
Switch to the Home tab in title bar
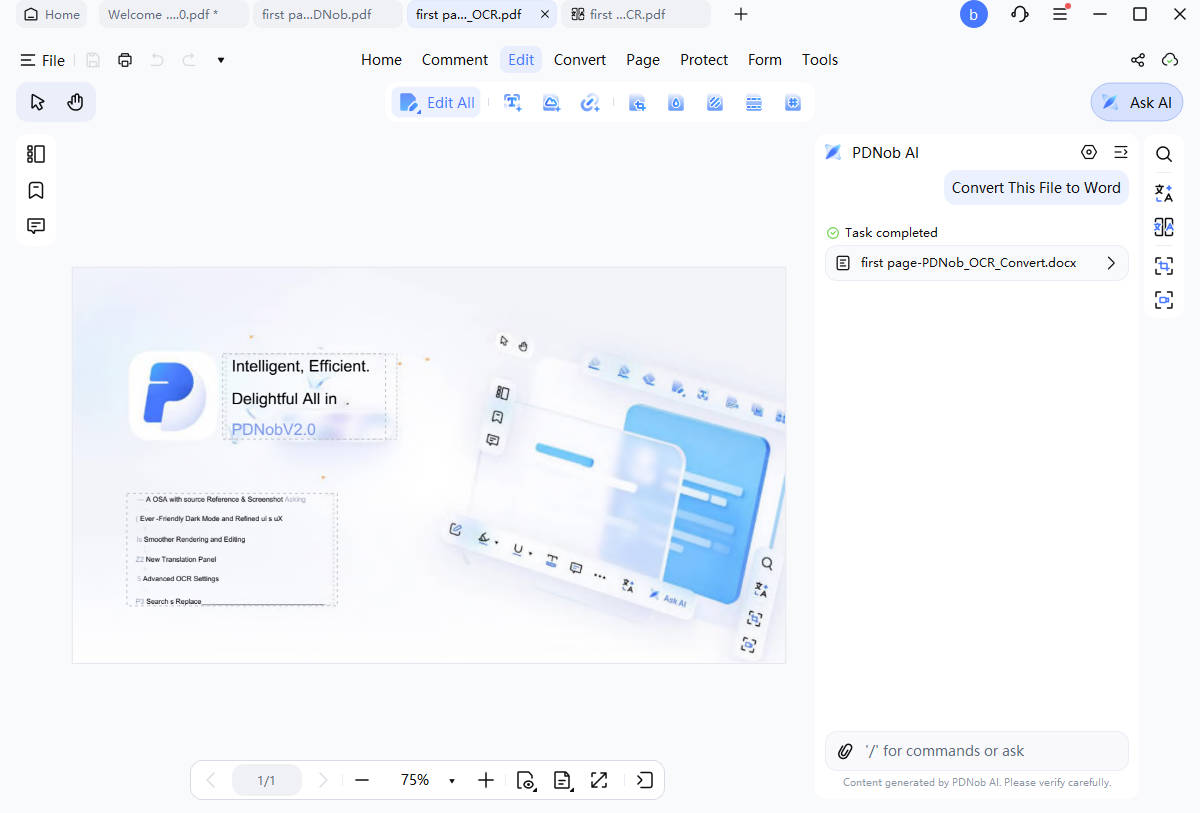[52, 14]
